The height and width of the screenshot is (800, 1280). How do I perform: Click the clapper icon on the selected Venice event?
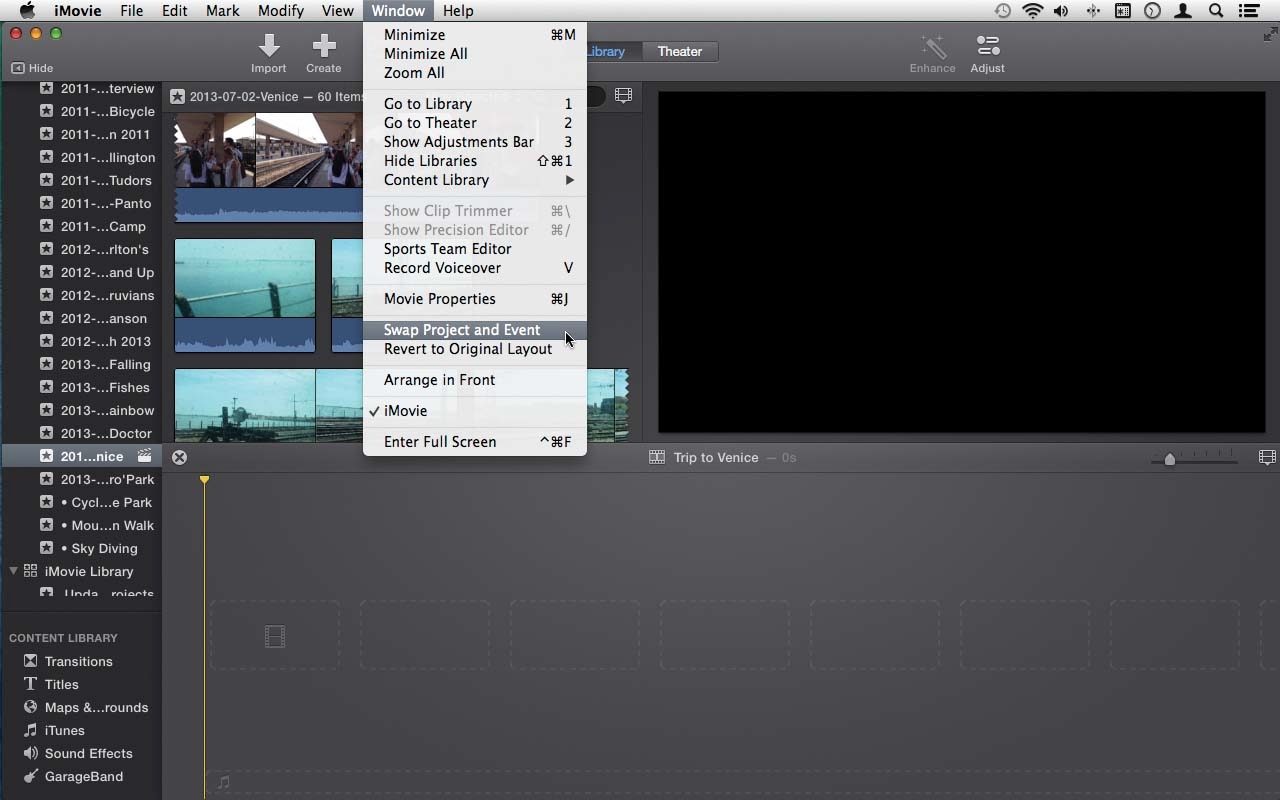click(145, 456)
